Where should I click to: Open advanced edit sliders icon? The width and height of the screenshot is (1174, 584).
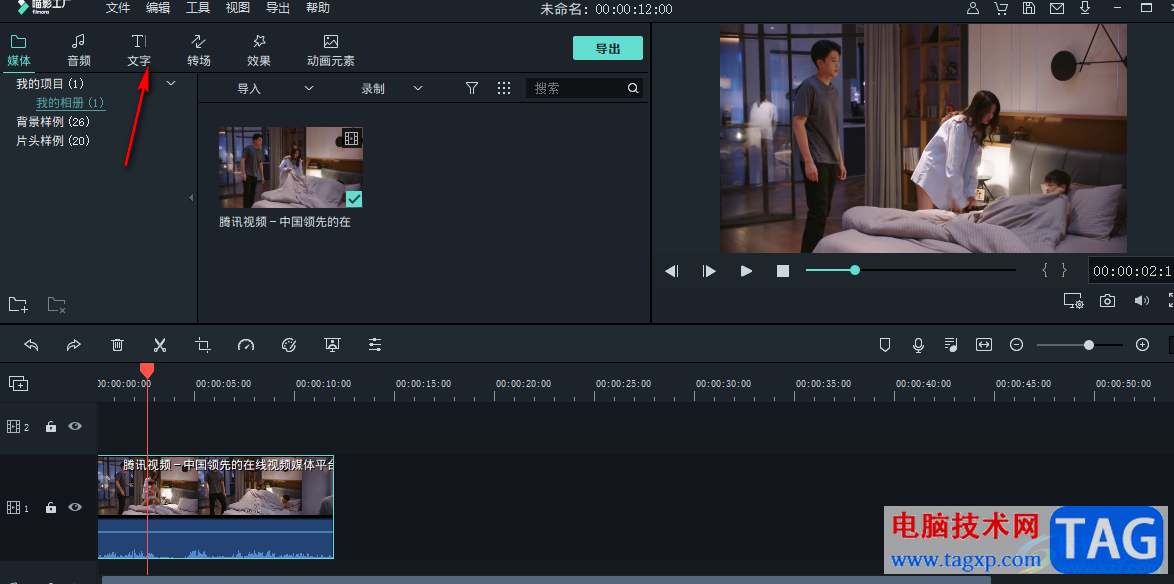375,344
